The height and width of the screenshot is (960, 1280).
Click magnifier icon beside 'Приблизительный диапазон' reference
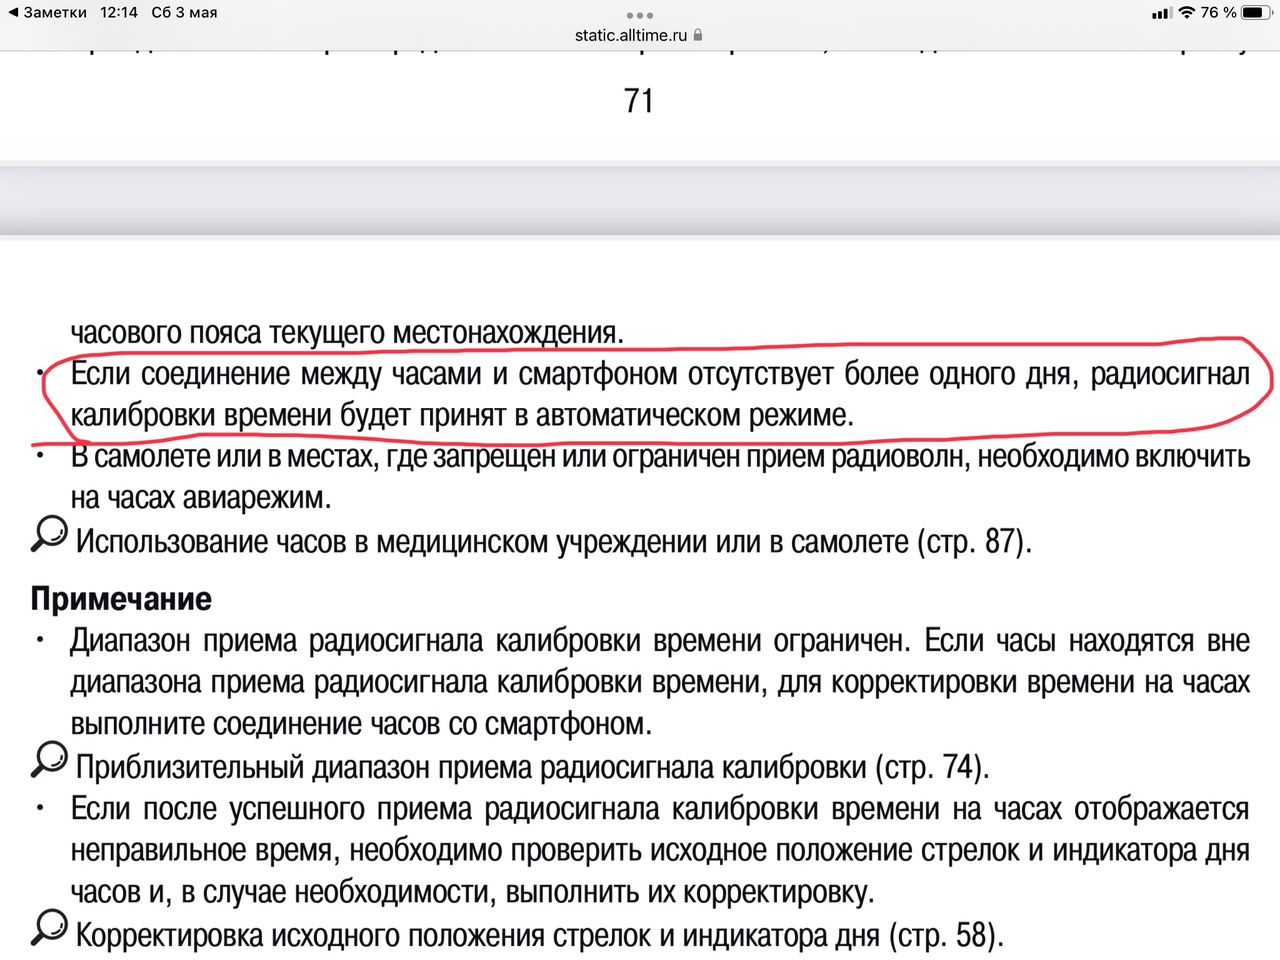pos(49,760)
